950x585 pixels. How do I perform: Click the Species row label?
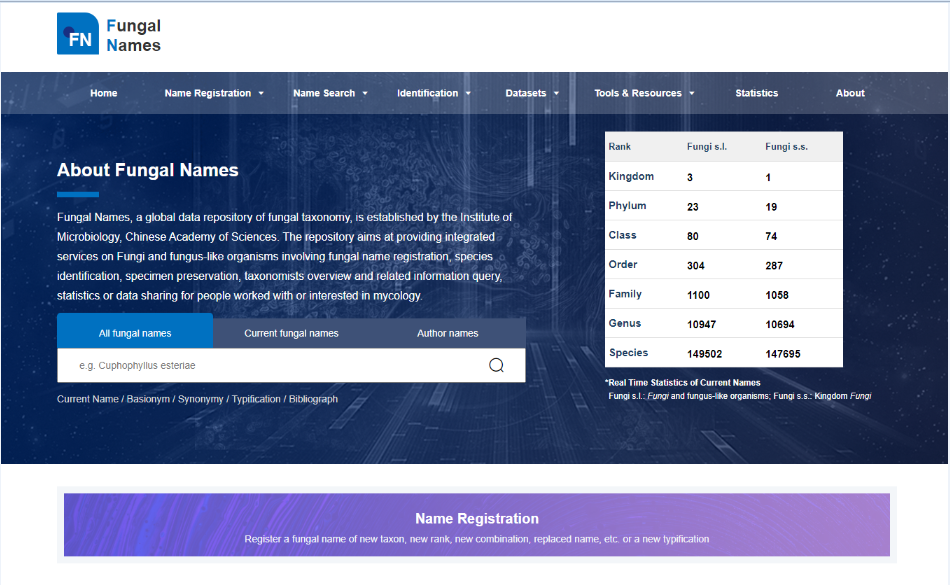click(628, 352)
